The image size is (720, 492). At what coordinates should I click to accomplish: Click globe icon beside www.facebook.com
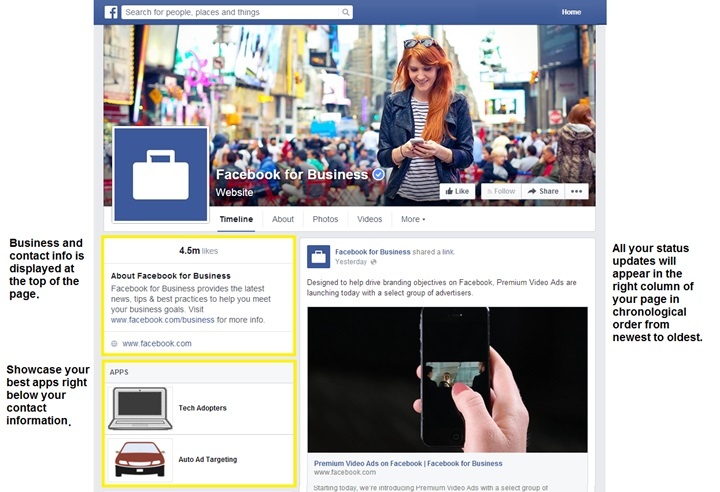click(114, 343)
